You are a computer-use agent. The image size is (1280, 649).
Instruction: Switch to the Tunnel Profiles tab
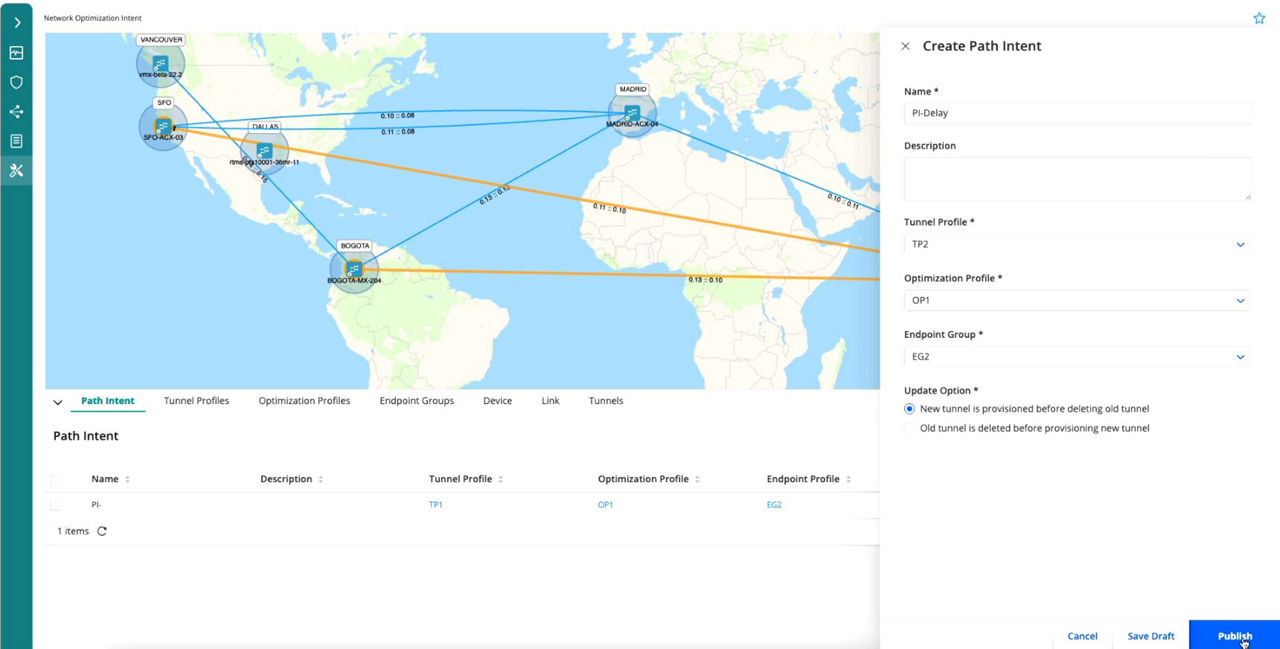point(196,401)
